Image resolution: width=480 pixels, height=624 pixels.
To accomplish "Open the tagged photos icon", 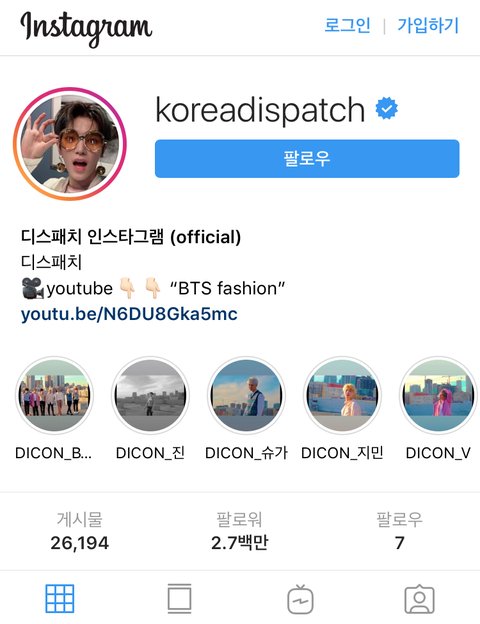I will pyautogui.click(x=420, y=599).
